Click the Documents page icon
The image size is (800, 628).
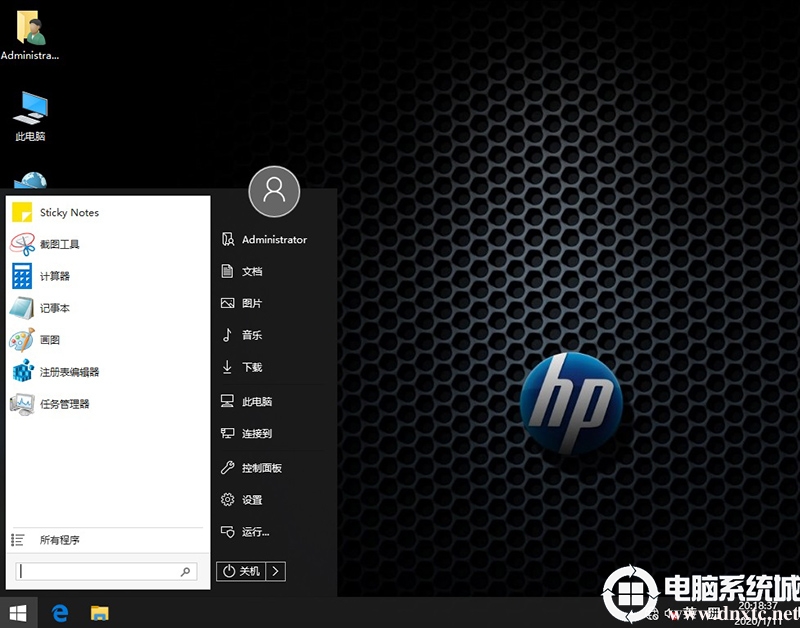click(227, 271)
